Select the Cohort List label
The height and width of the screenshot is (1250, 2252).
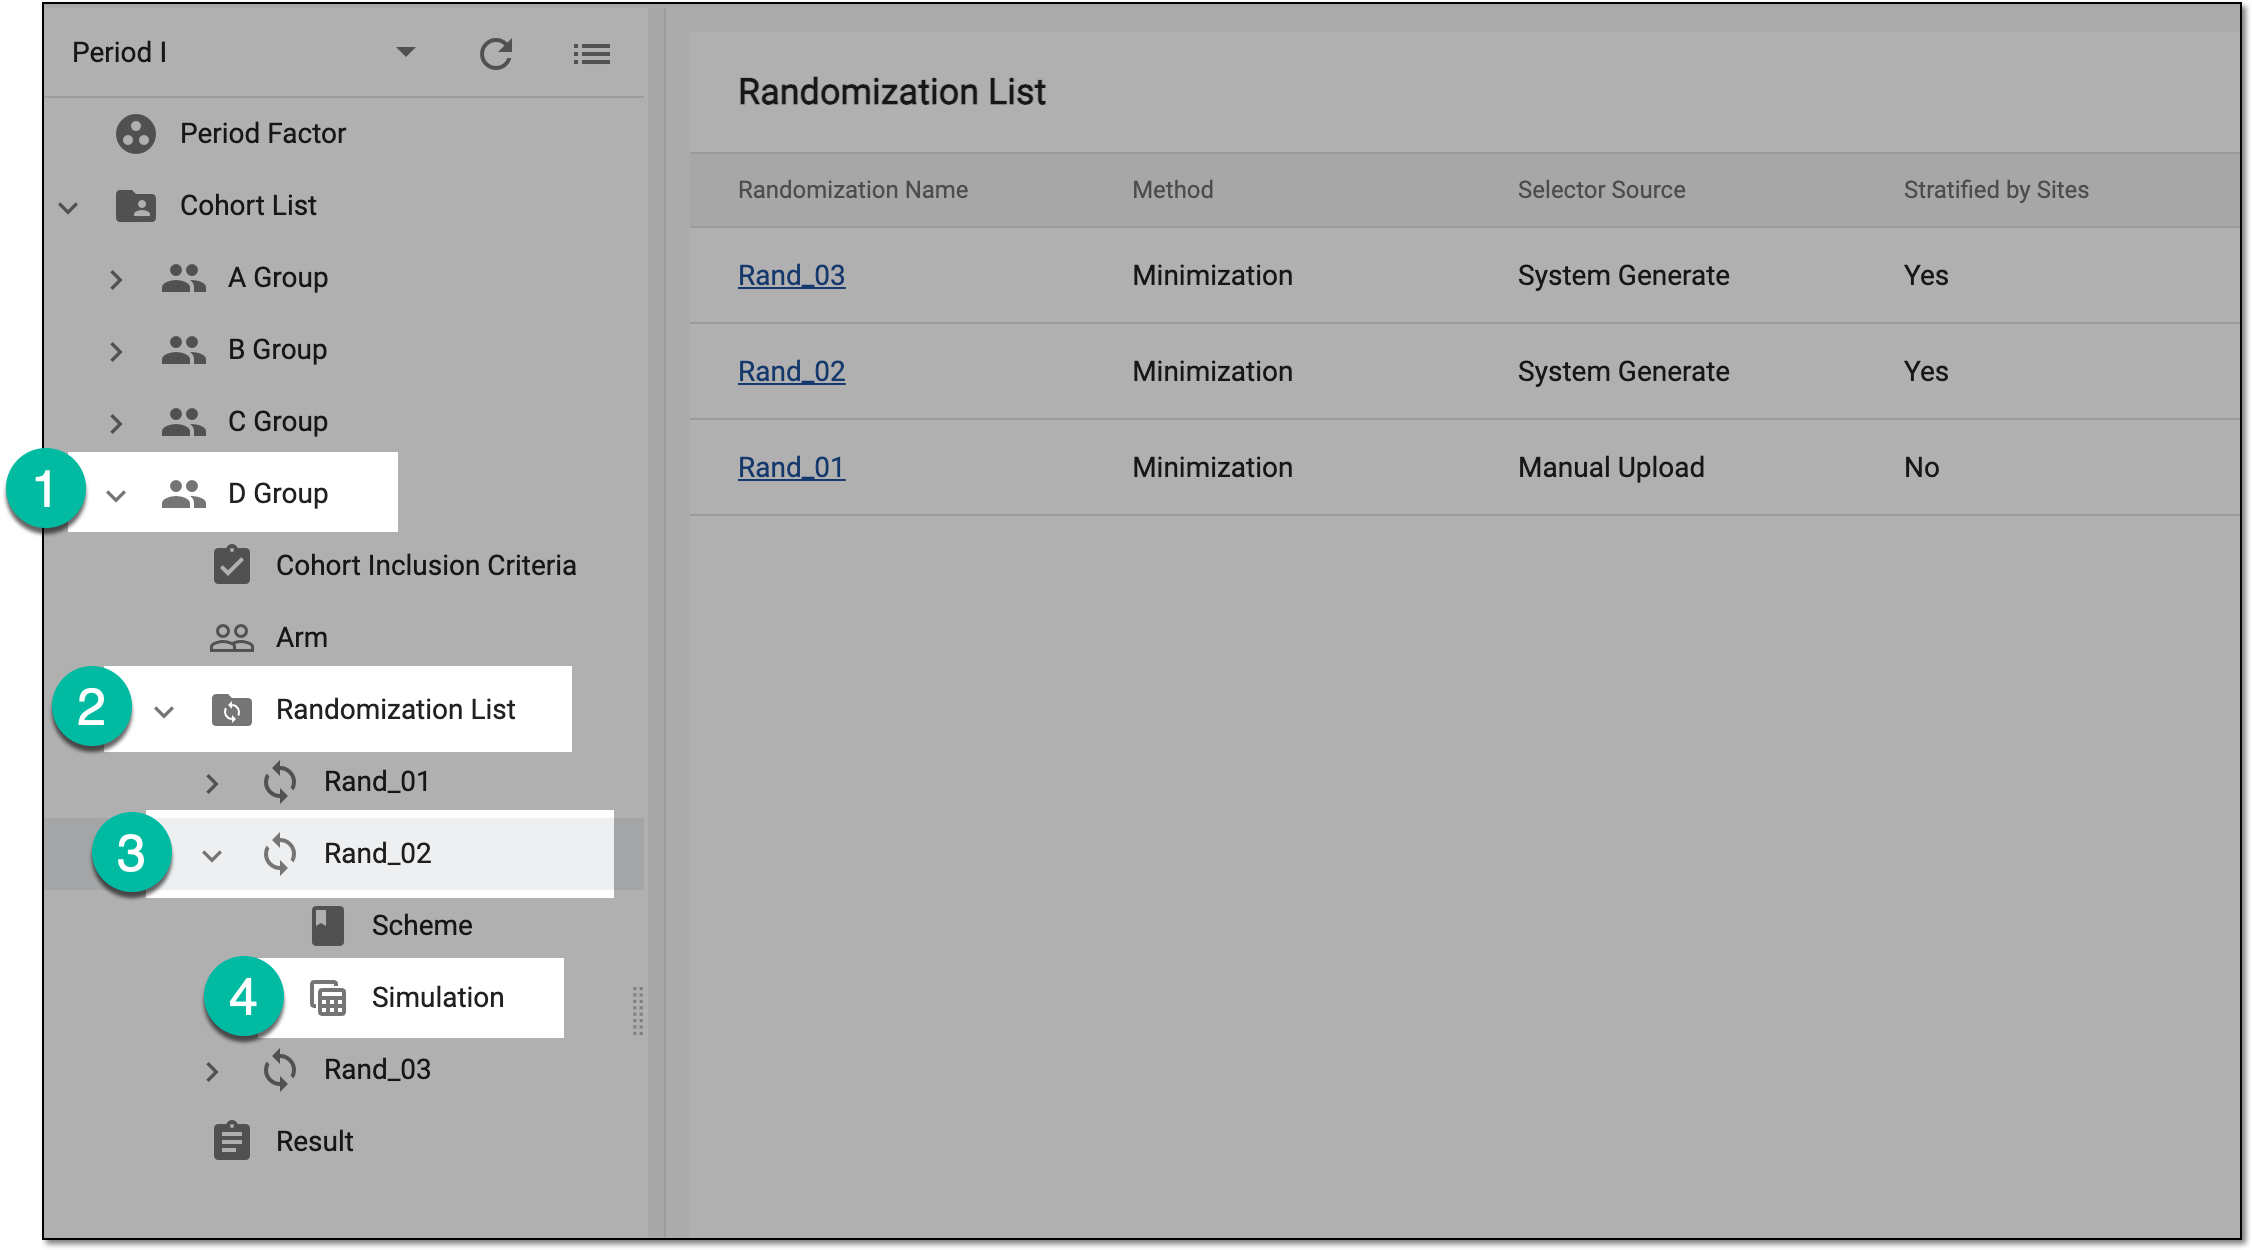point(248,205)
